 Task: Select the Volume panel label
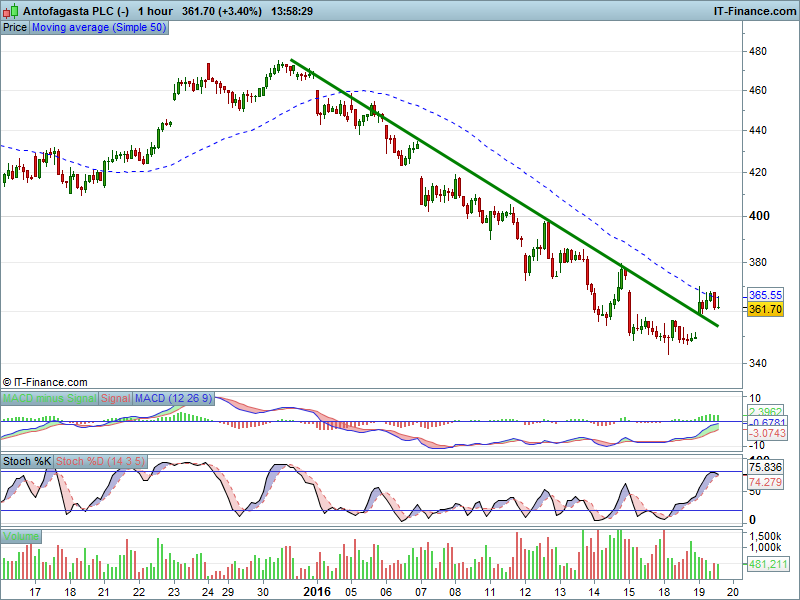click(x=21, y=536)
